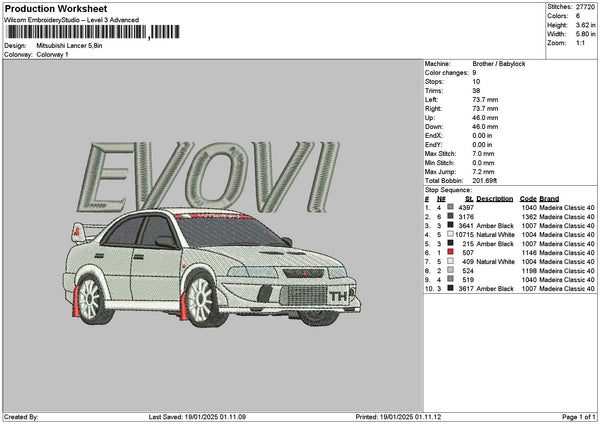Click the Total Bobbin 201.69ft value
Screen dimensions: 600x424
[485, 180]
